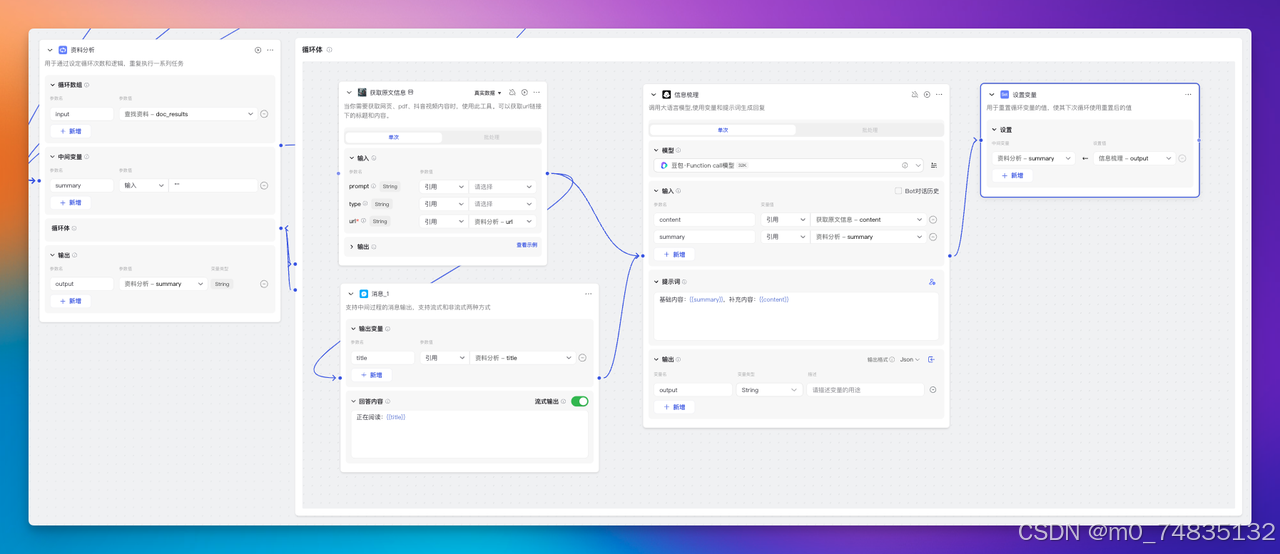The image size is (1280, 554).
Task: Open model parameter settings icon beside 豆包 model
Action: [x=934, y=165]
